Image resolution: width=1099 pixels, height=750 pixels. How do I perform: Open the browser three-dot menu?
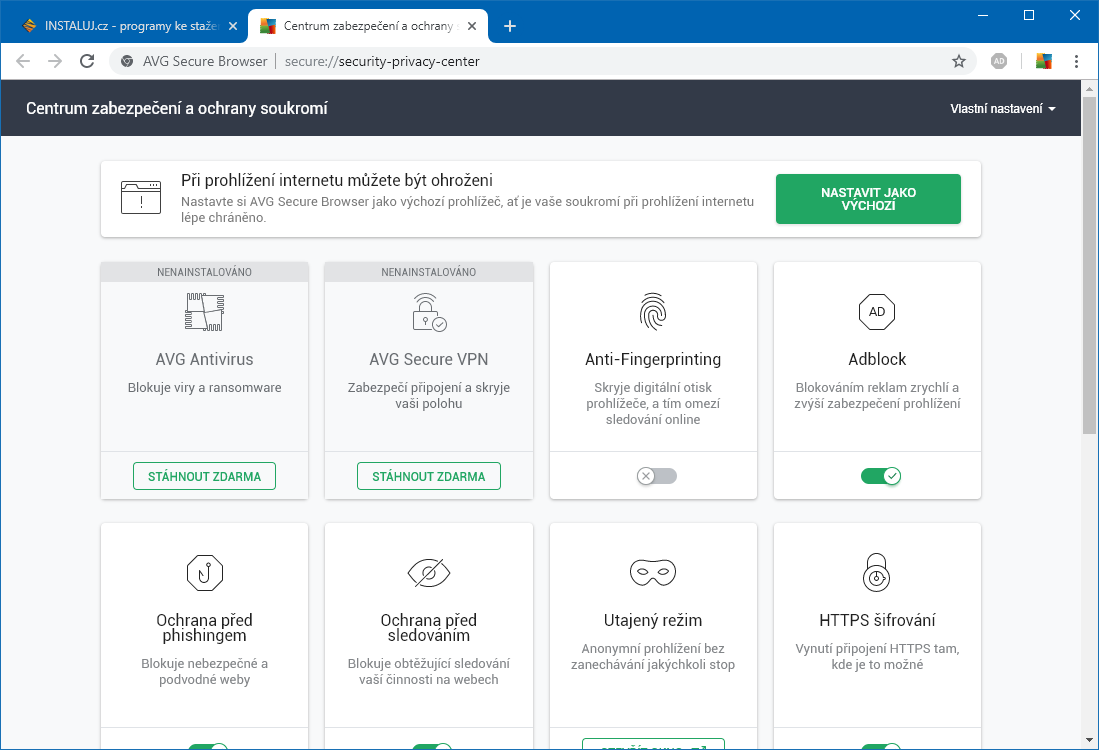point(1076,61)
